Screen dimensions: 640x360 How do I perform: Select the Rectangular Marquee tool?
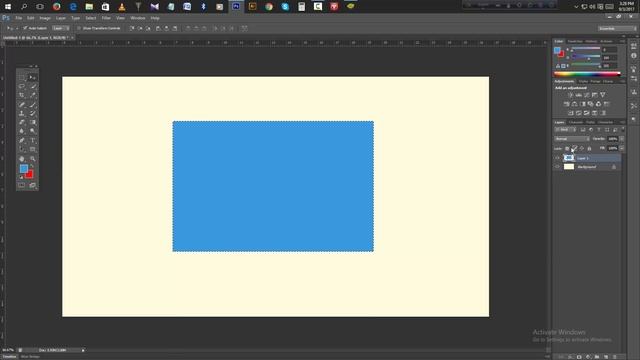click(x=22, y=77)
